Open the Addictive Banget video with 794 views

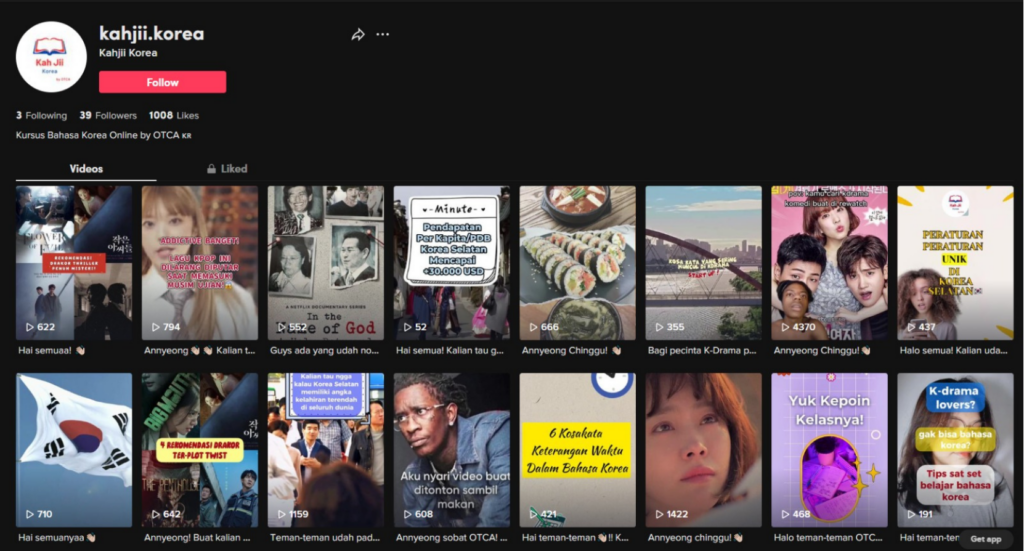(x=200, y=262)
